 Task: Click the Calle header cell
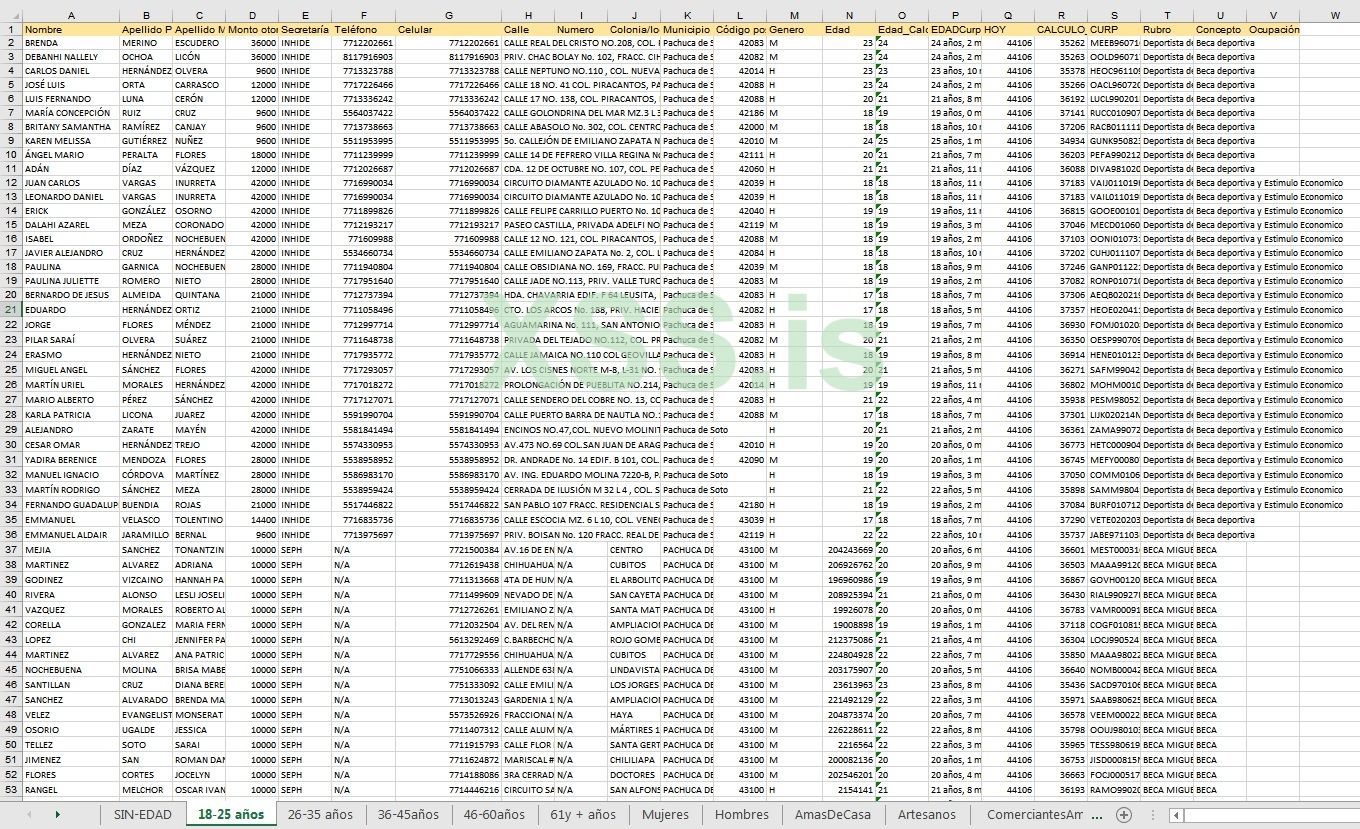(x=528, y=30)
